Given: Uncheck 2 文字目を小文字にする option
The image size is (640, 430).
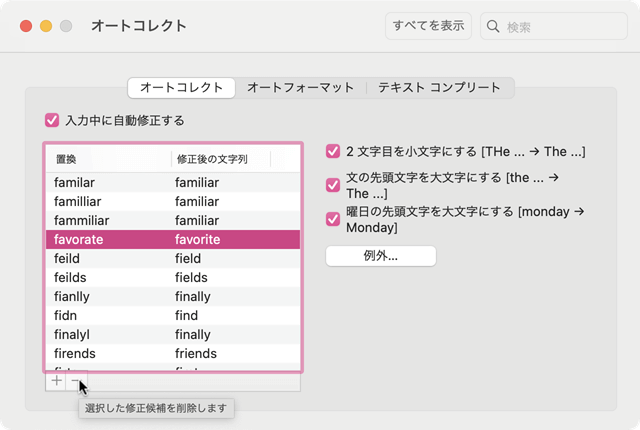Looking at the screenshot, I should pos(334,152).
